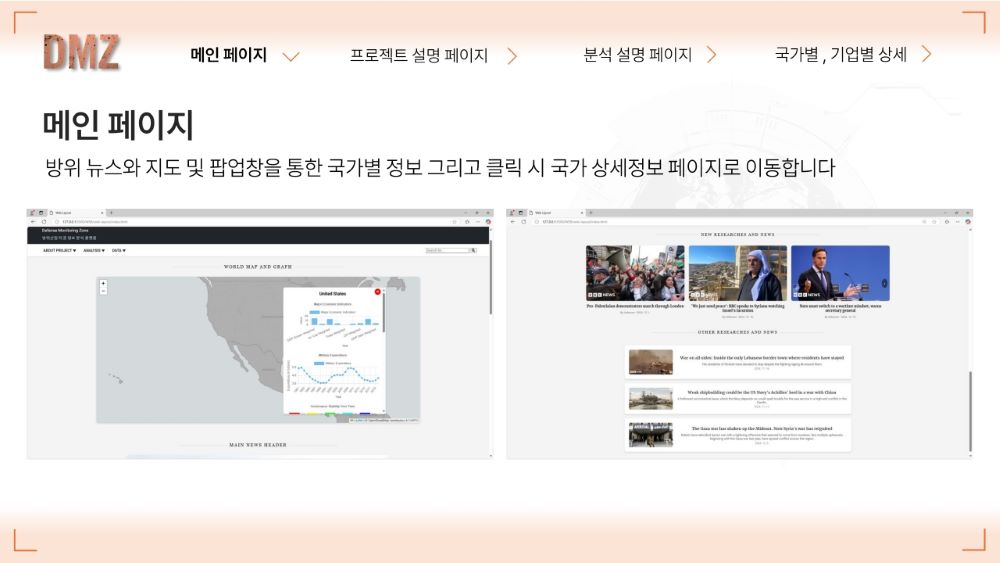The image size is (1000, 563).
Task: Expand the chevron beside 메인 페이지
Action: tap(291, 57)
